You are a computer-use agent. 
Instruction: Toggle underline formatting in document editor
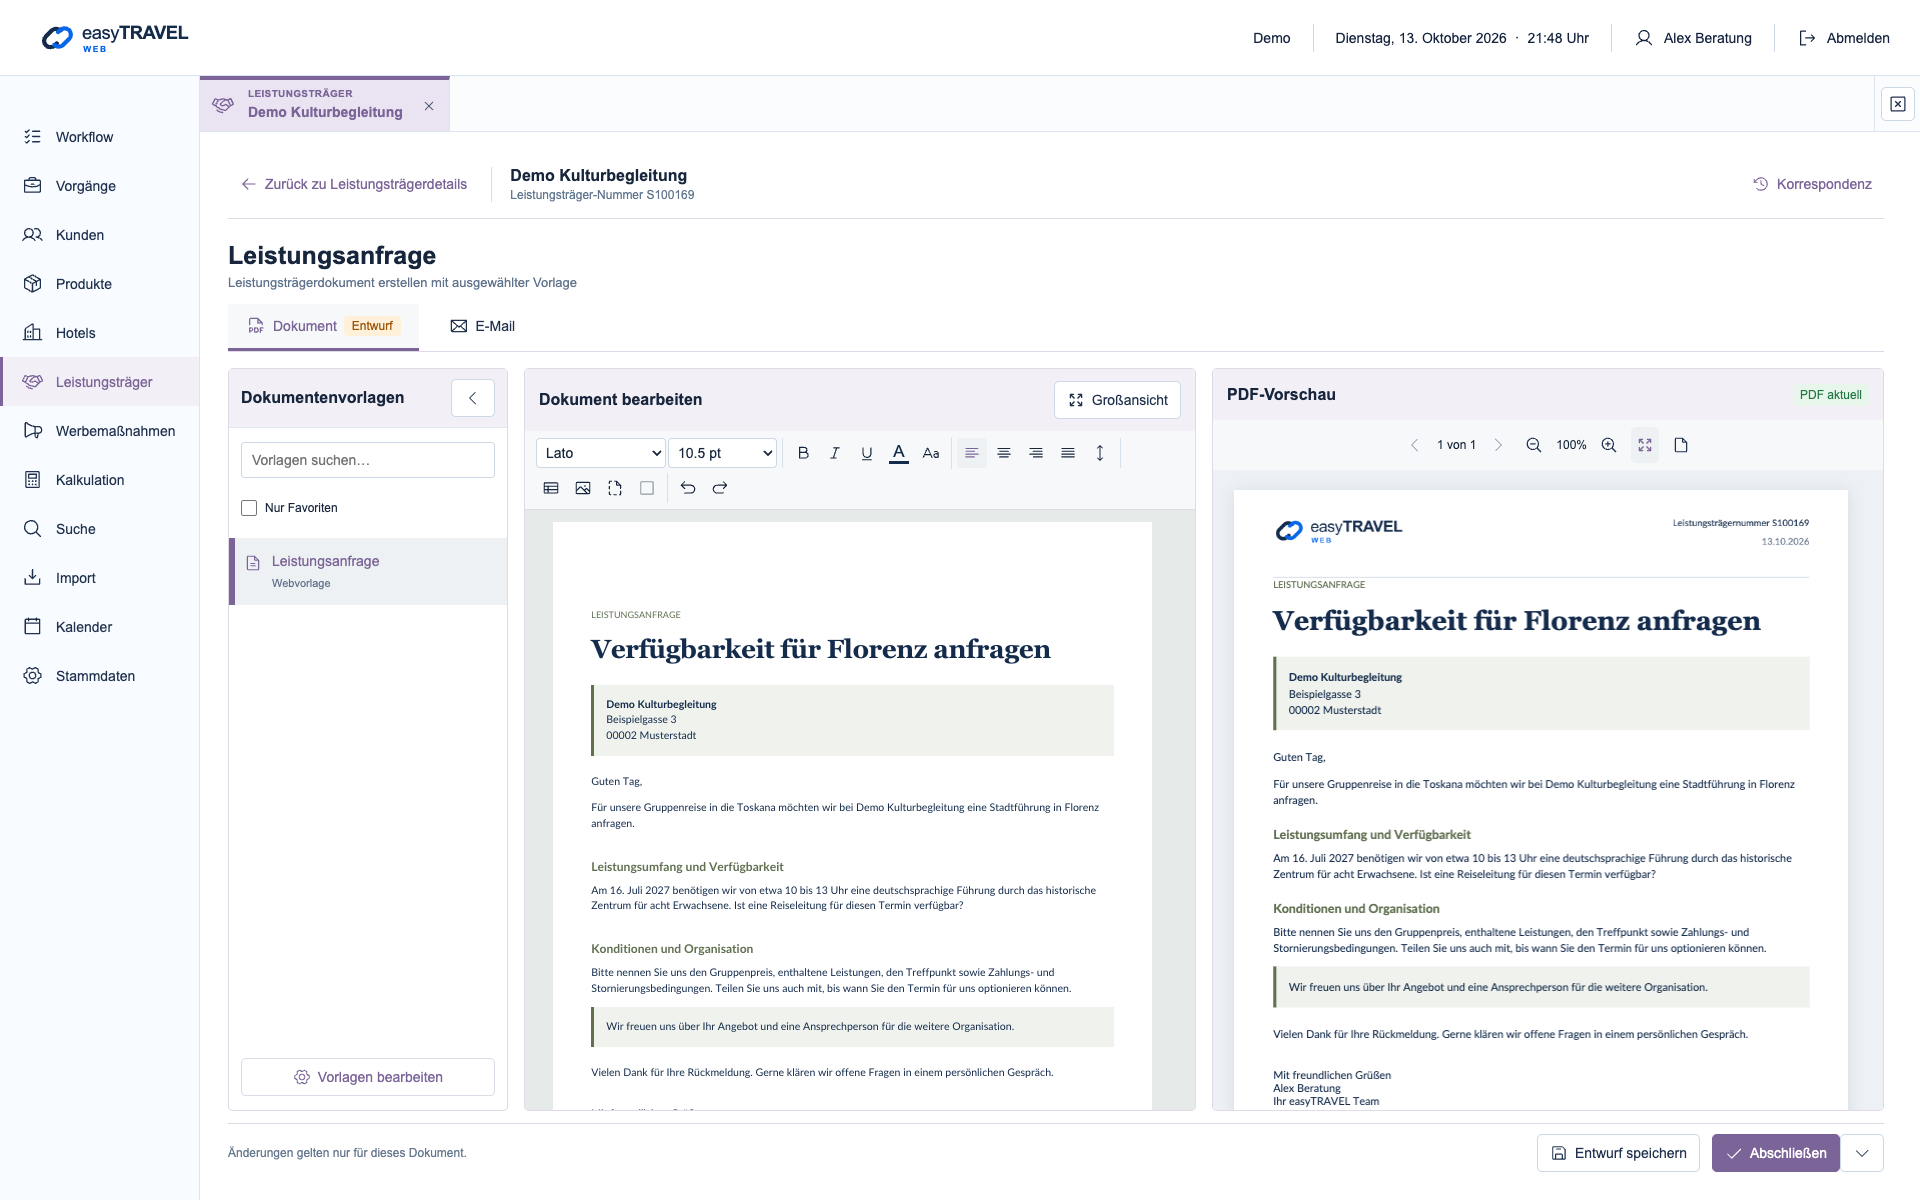click(x=867, y=453)
